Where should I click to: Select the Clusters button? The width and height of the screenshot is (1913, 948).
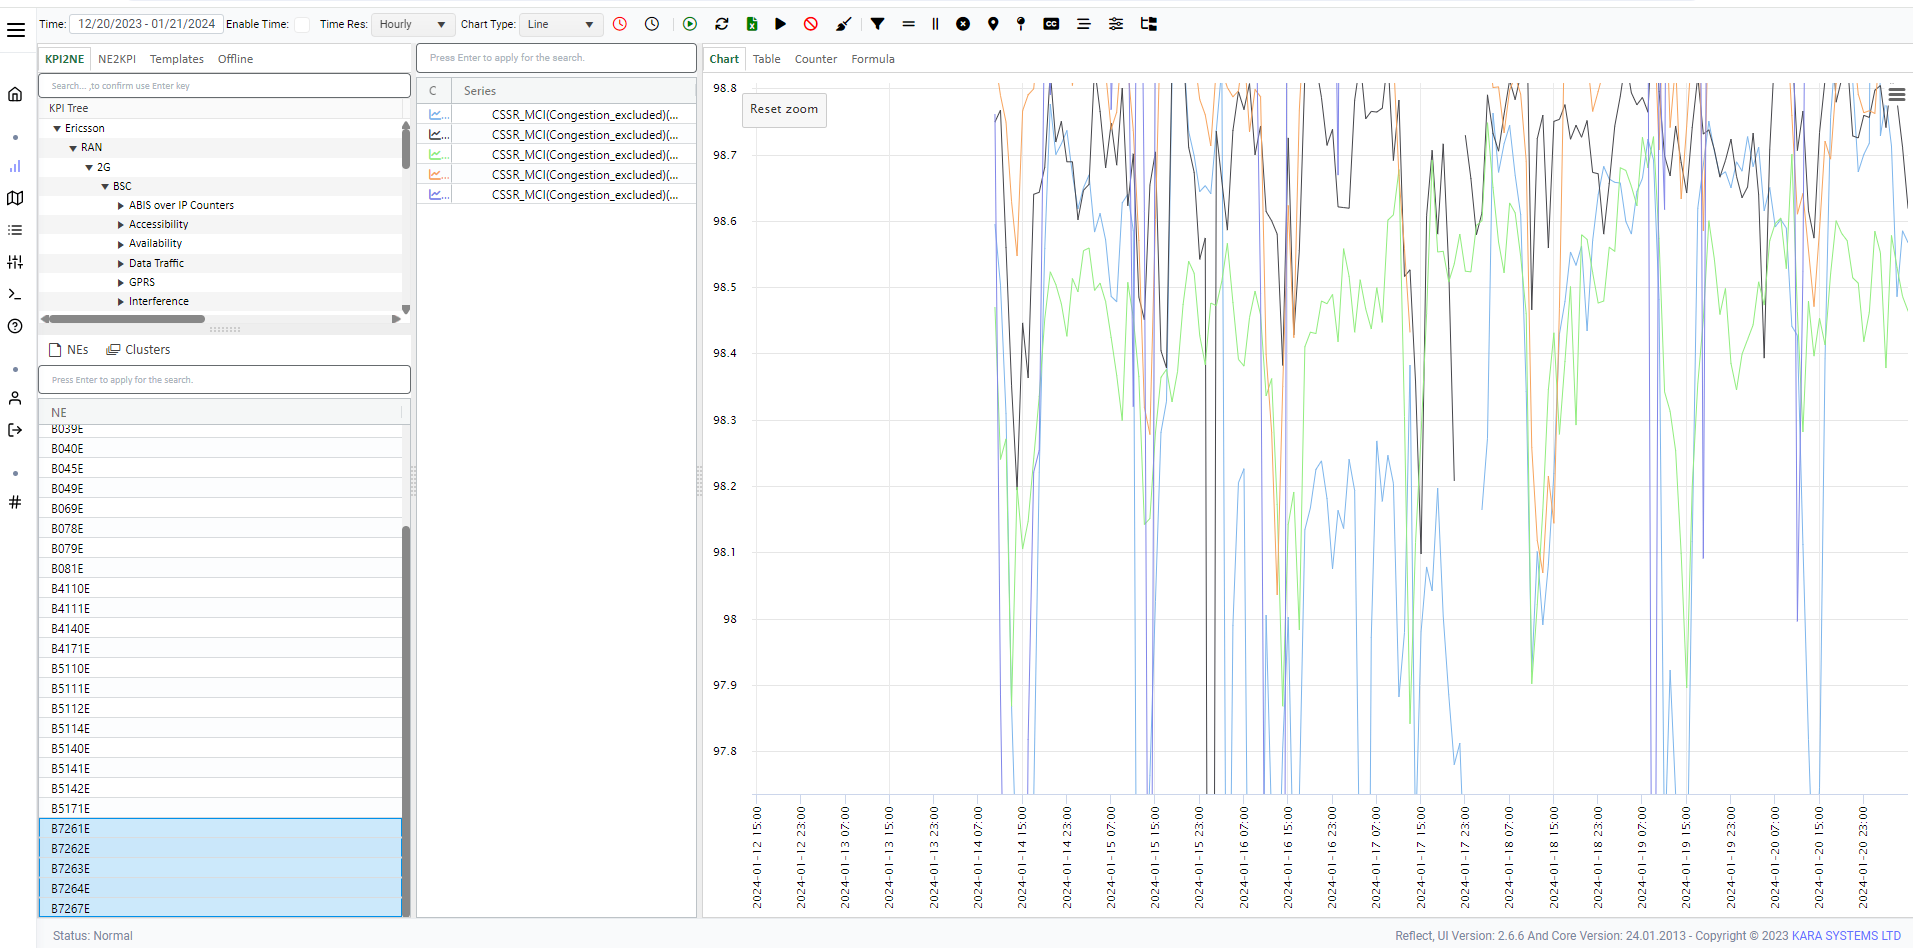click(x=138, y=350)
